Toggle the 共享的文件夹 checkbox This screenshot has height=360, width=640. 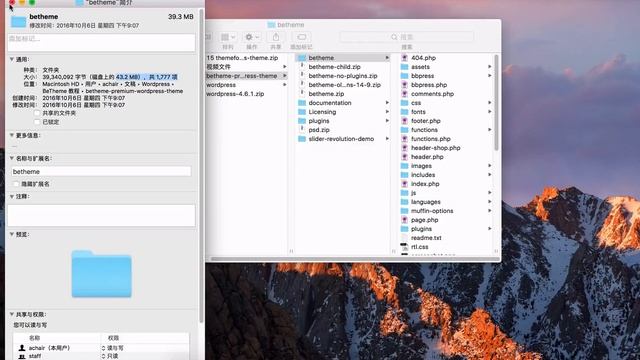[x=37, y=113]
